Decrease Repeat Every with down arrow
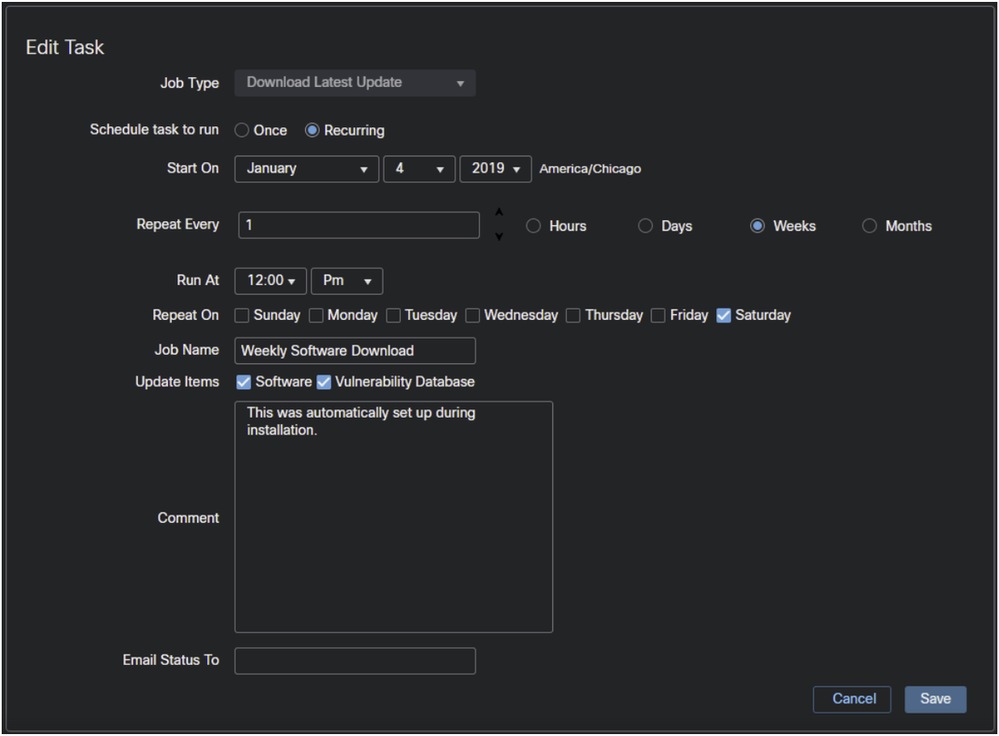 pyautogui.click(x=499, y=236)
